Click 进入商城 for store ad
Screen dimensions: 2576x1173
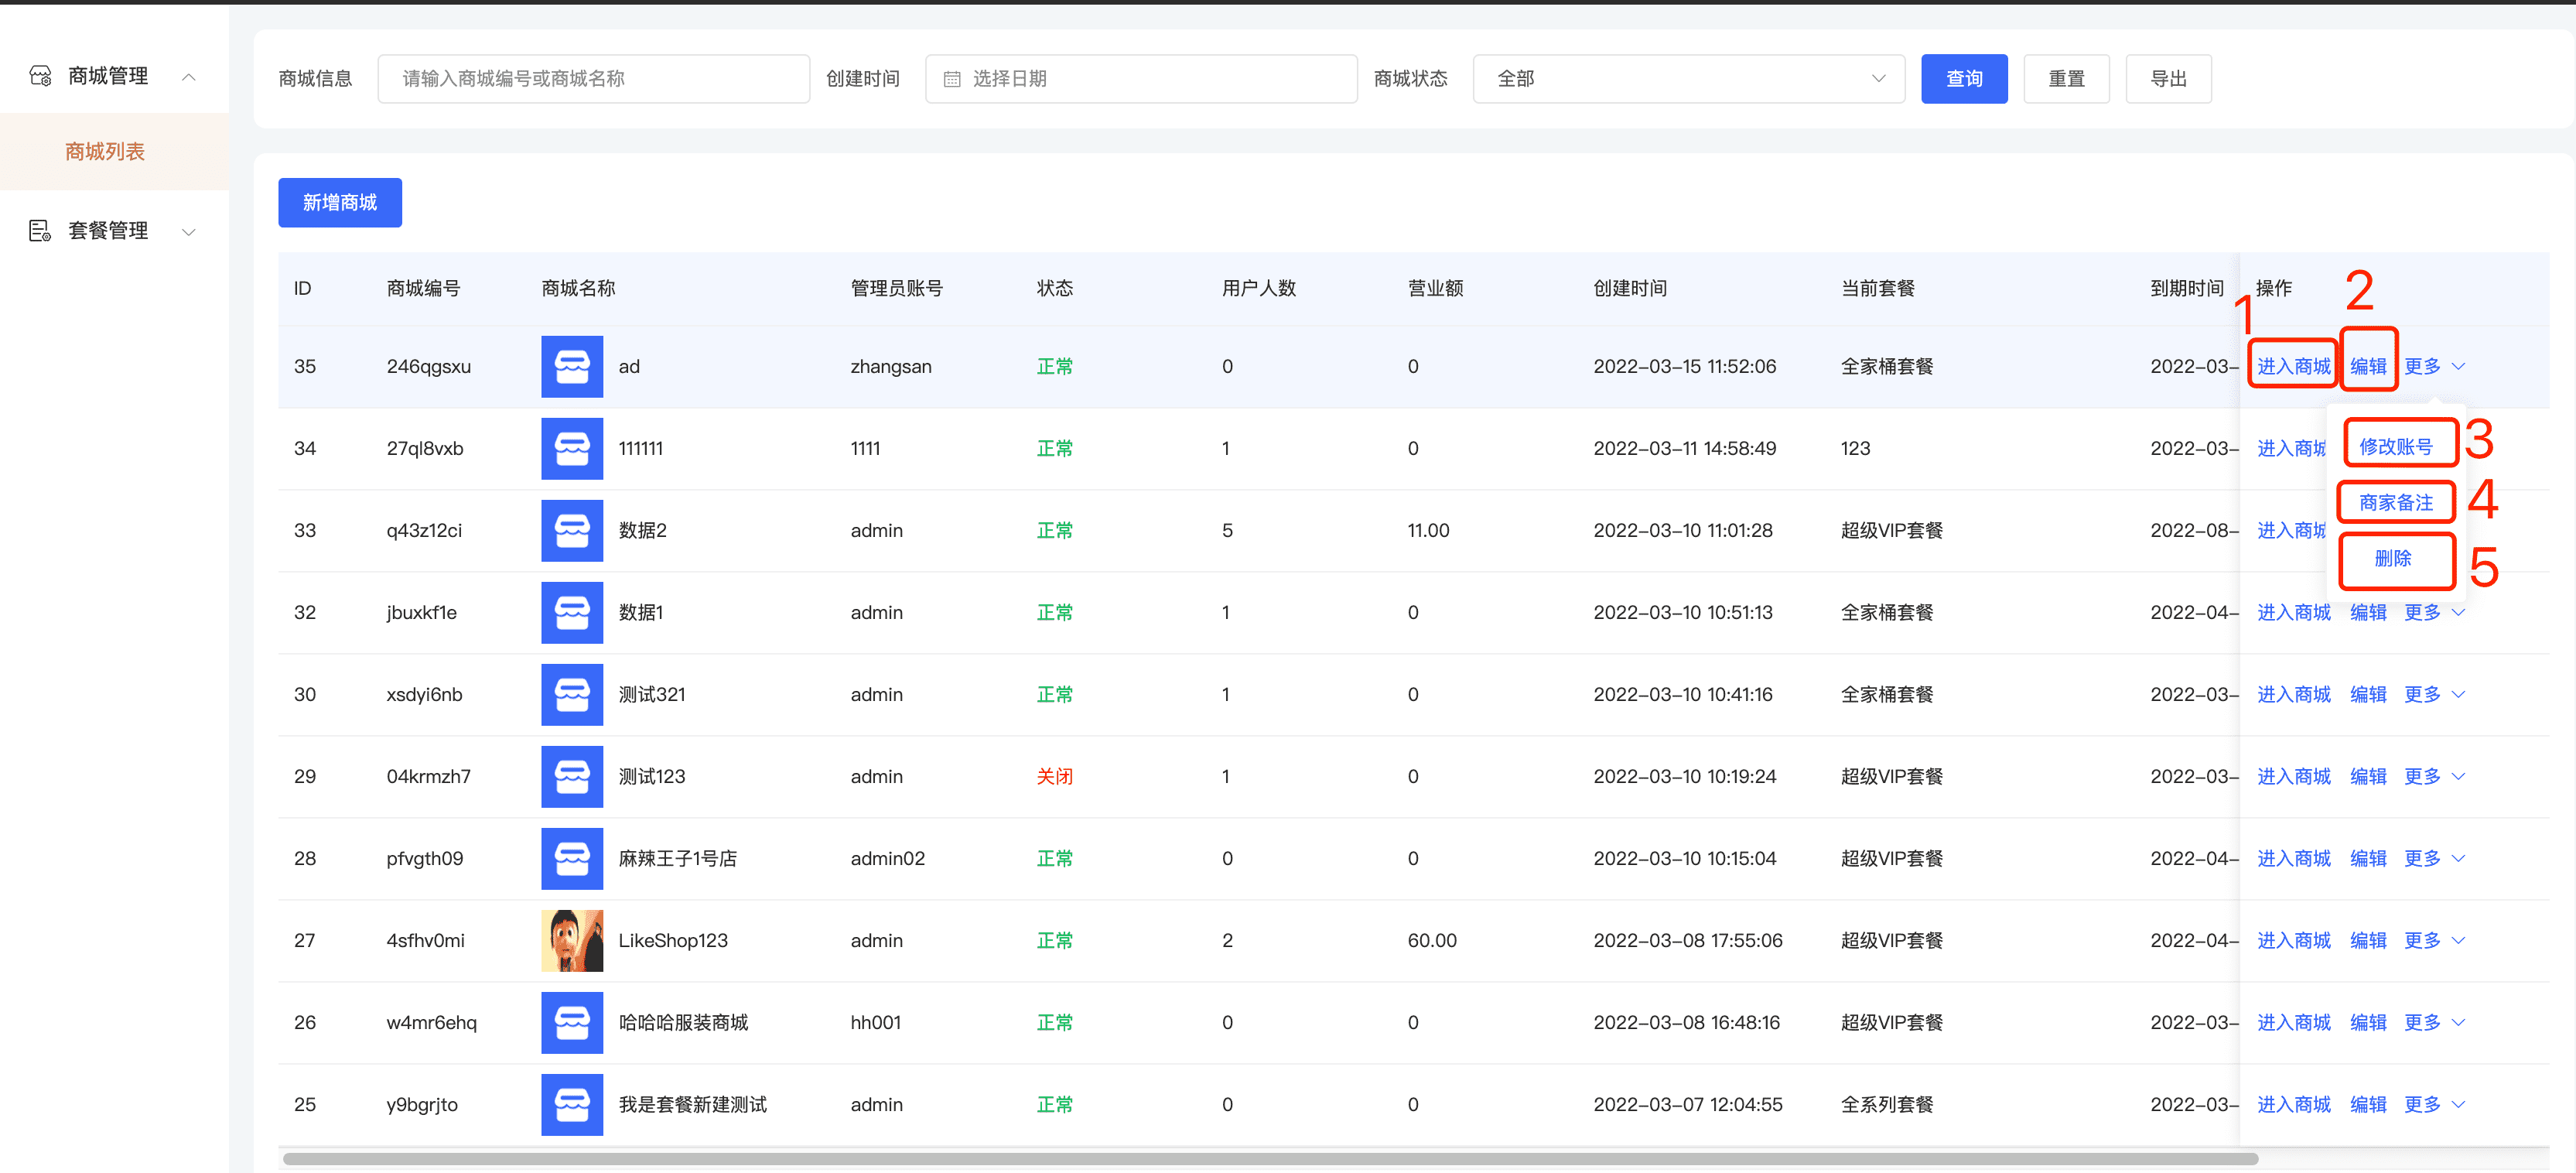[2293, 366]
